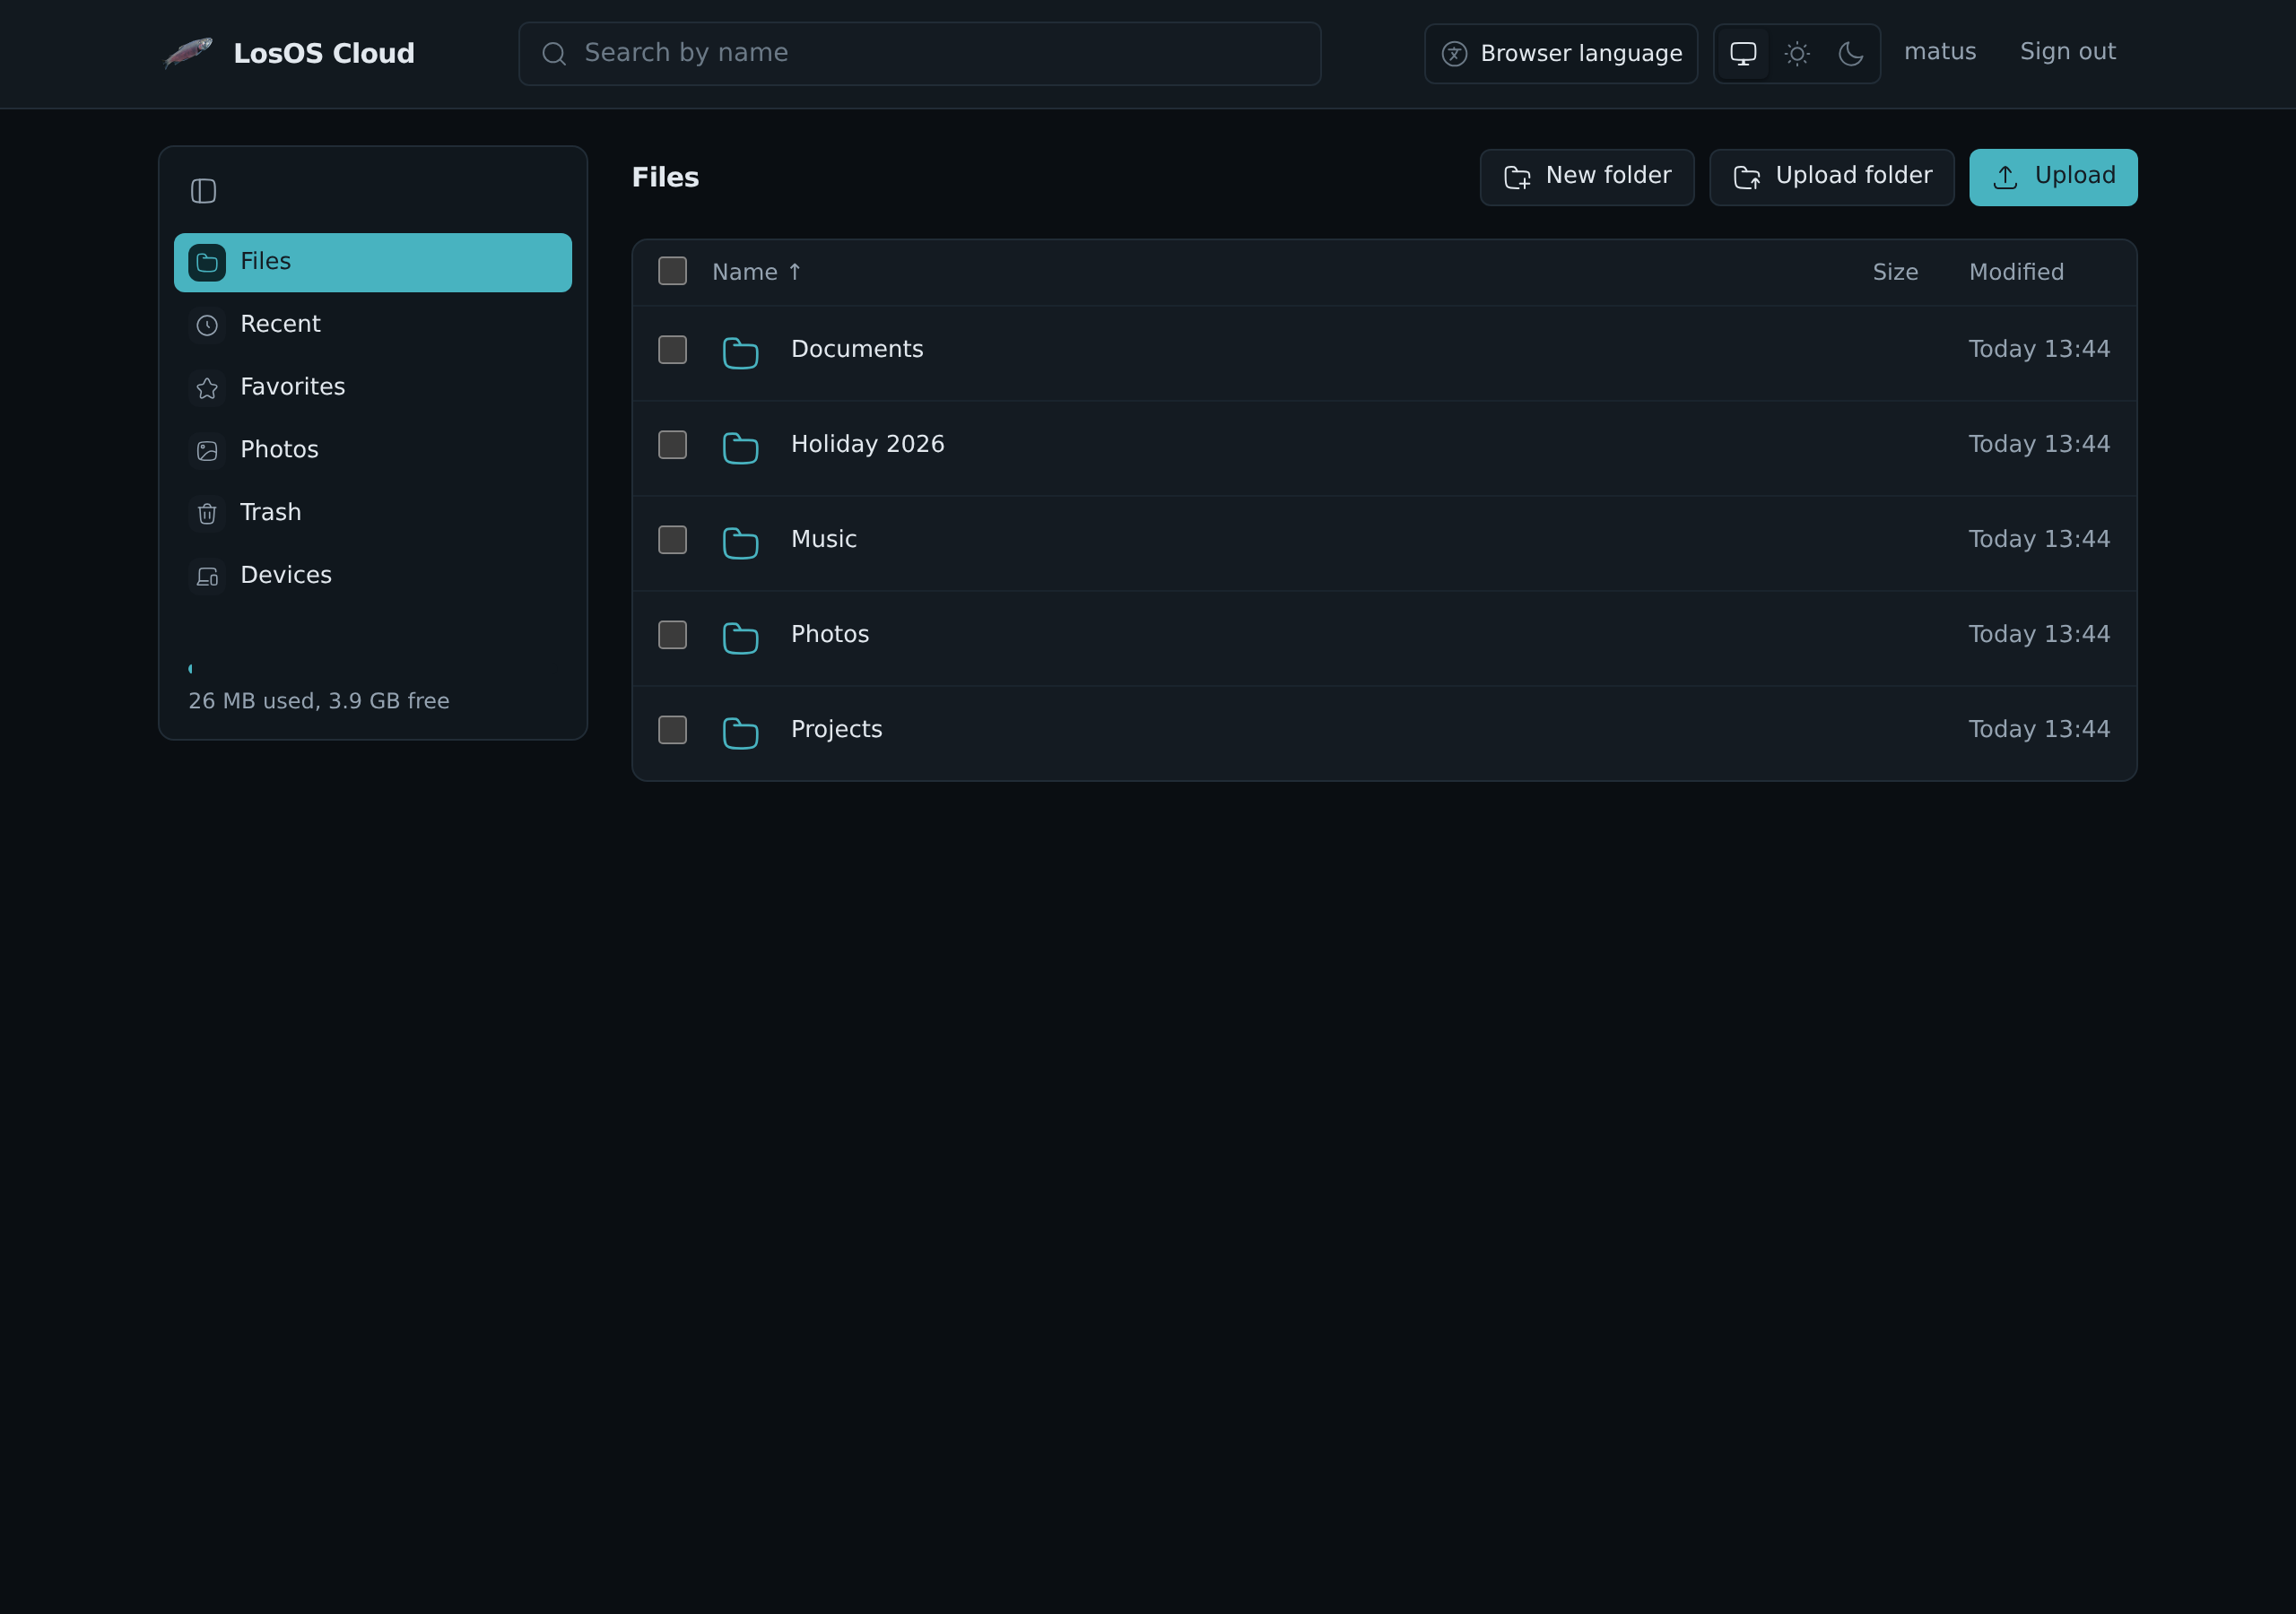Open Photos in sidebar
The height and width of the screenshot is (1614, 2296).
pyautogui.click(x=373, y=450)
